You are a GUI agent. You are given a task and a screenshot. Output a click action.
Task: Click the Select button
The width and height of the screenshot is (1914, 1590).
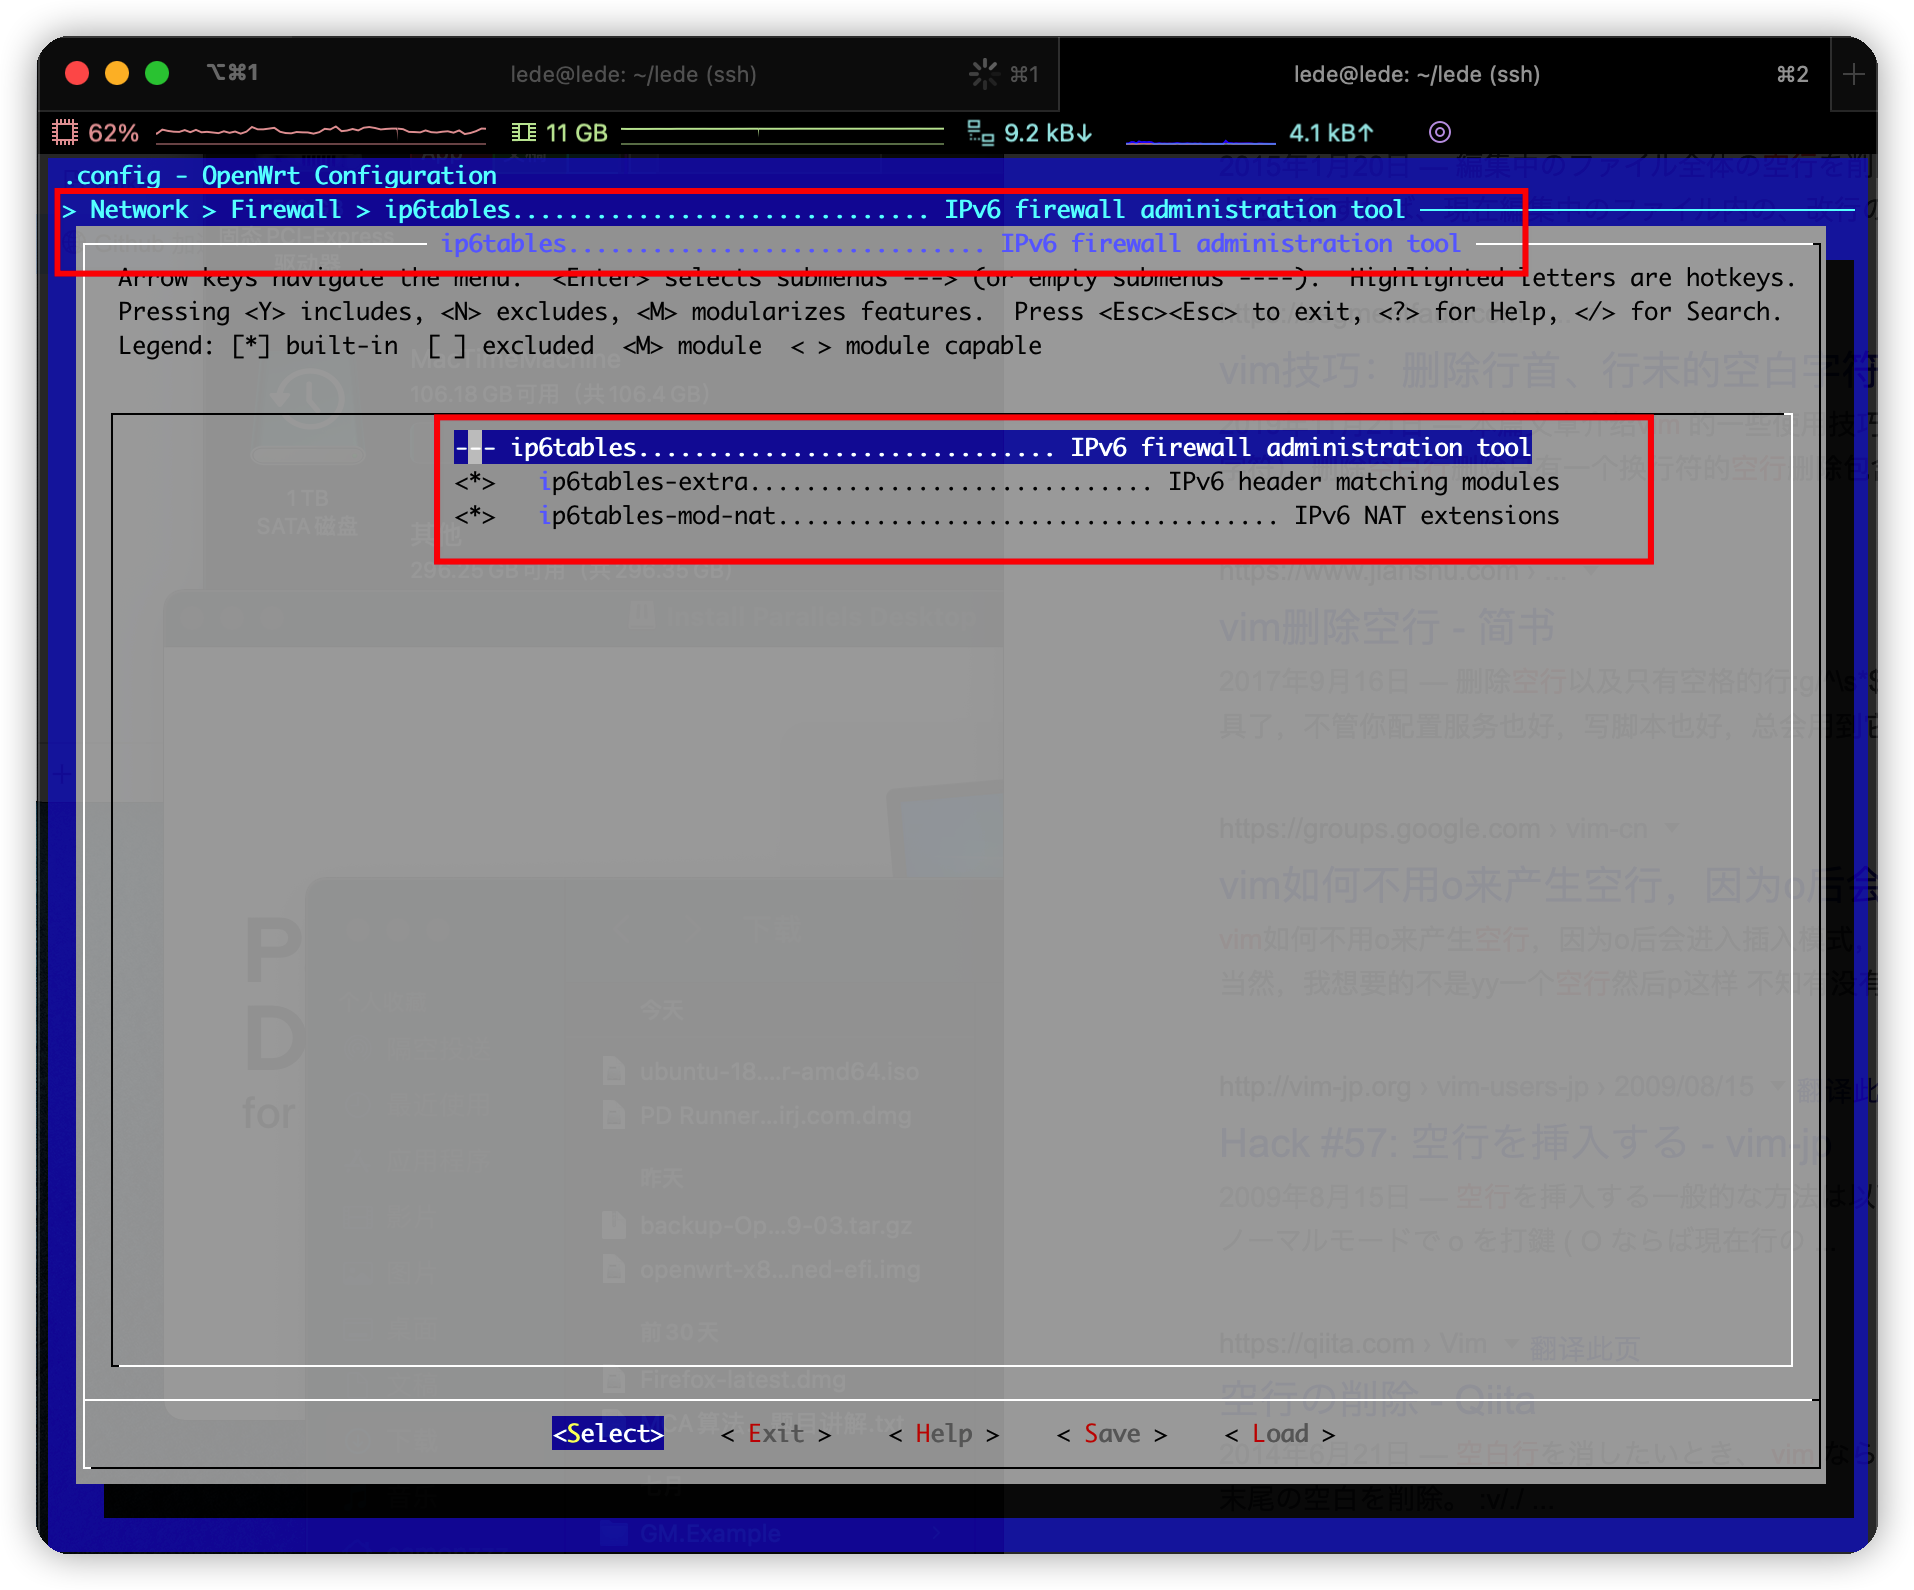pyautogui.click(x=608, y=1433)
